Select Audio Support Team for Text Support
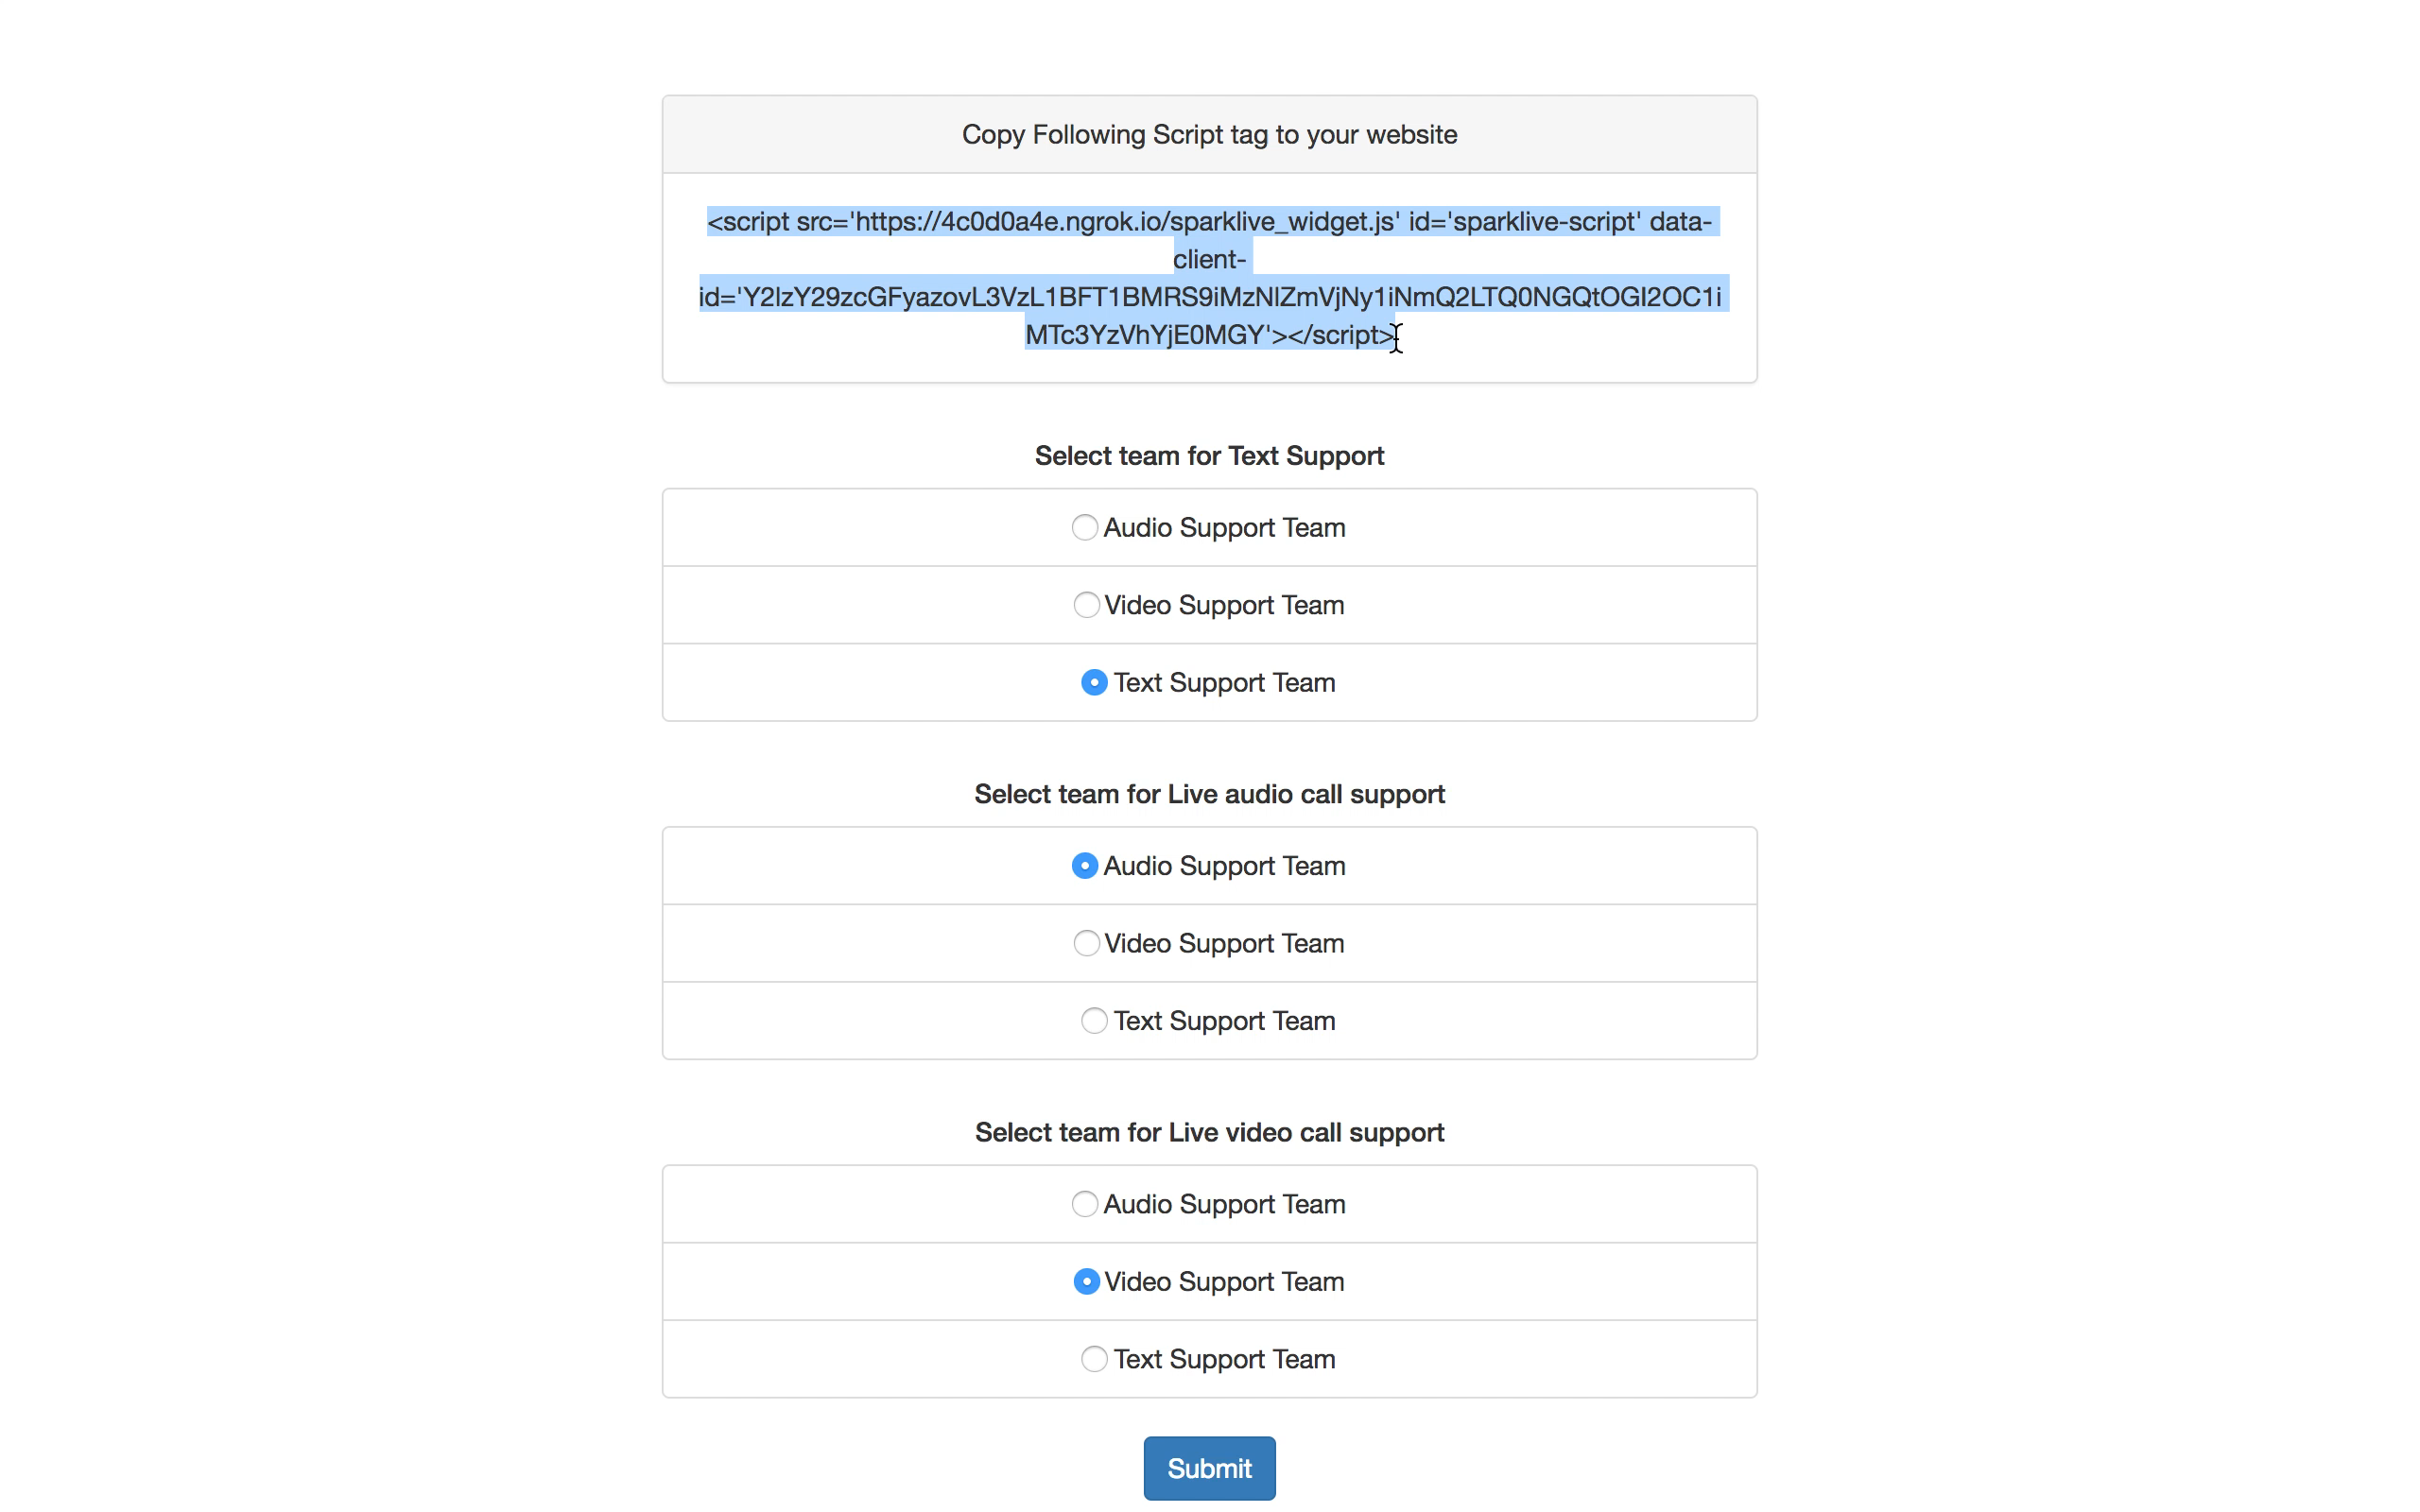The image size is (2420, 1512). click(1084, 527)
